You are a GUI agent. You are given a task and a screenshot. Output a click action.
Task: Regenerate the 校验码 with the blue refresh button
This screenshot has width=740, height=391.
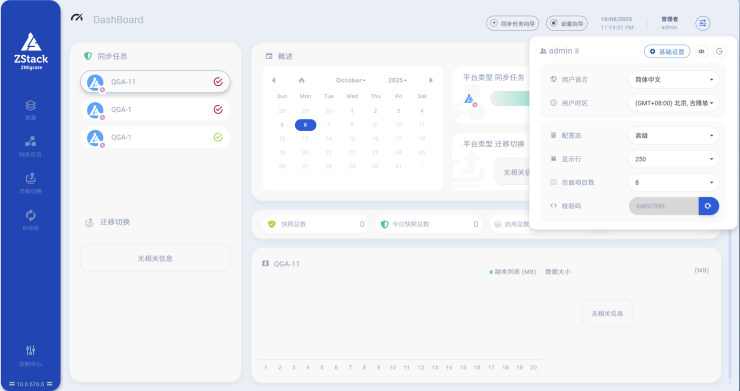708,206
